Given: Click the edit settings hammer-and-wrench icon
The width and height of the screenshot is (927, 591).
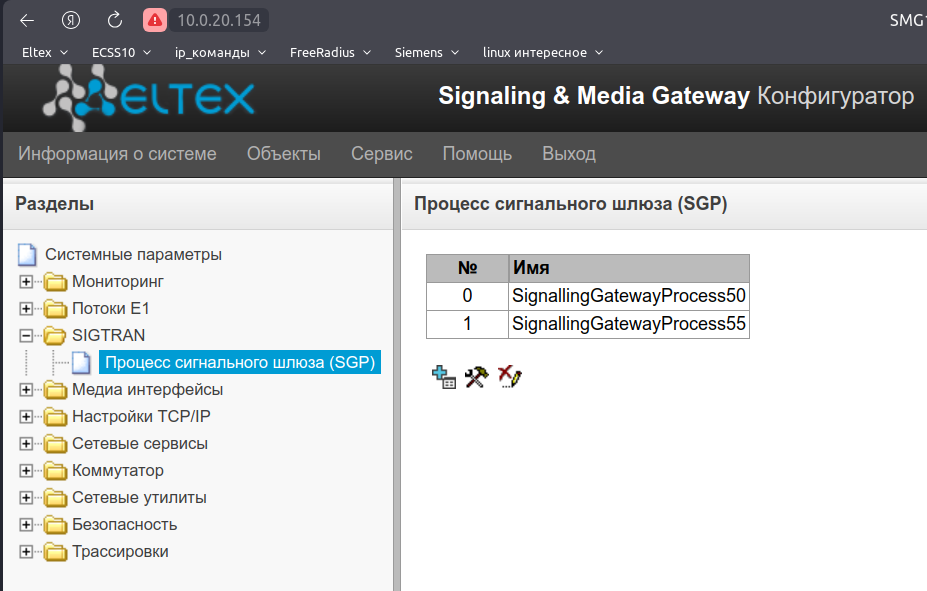Looking at the screenshot, I should point(476,377).
